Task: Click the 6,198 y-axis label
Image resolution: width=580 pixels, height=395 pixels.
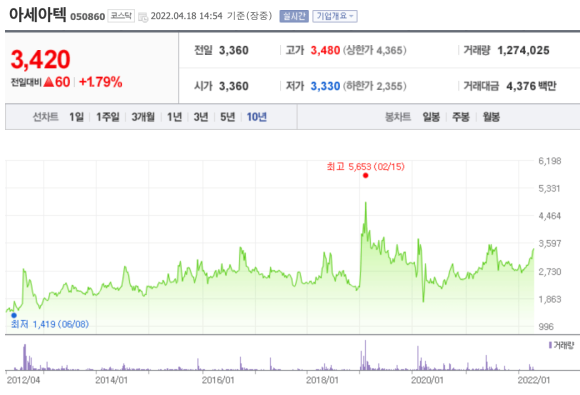Action: coord(550,161)
